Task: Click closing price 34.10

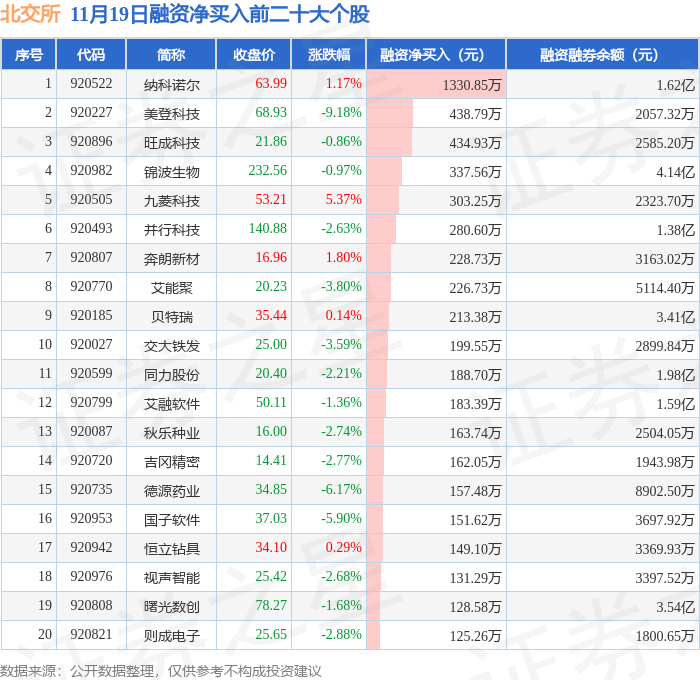Action: point(271,548)
